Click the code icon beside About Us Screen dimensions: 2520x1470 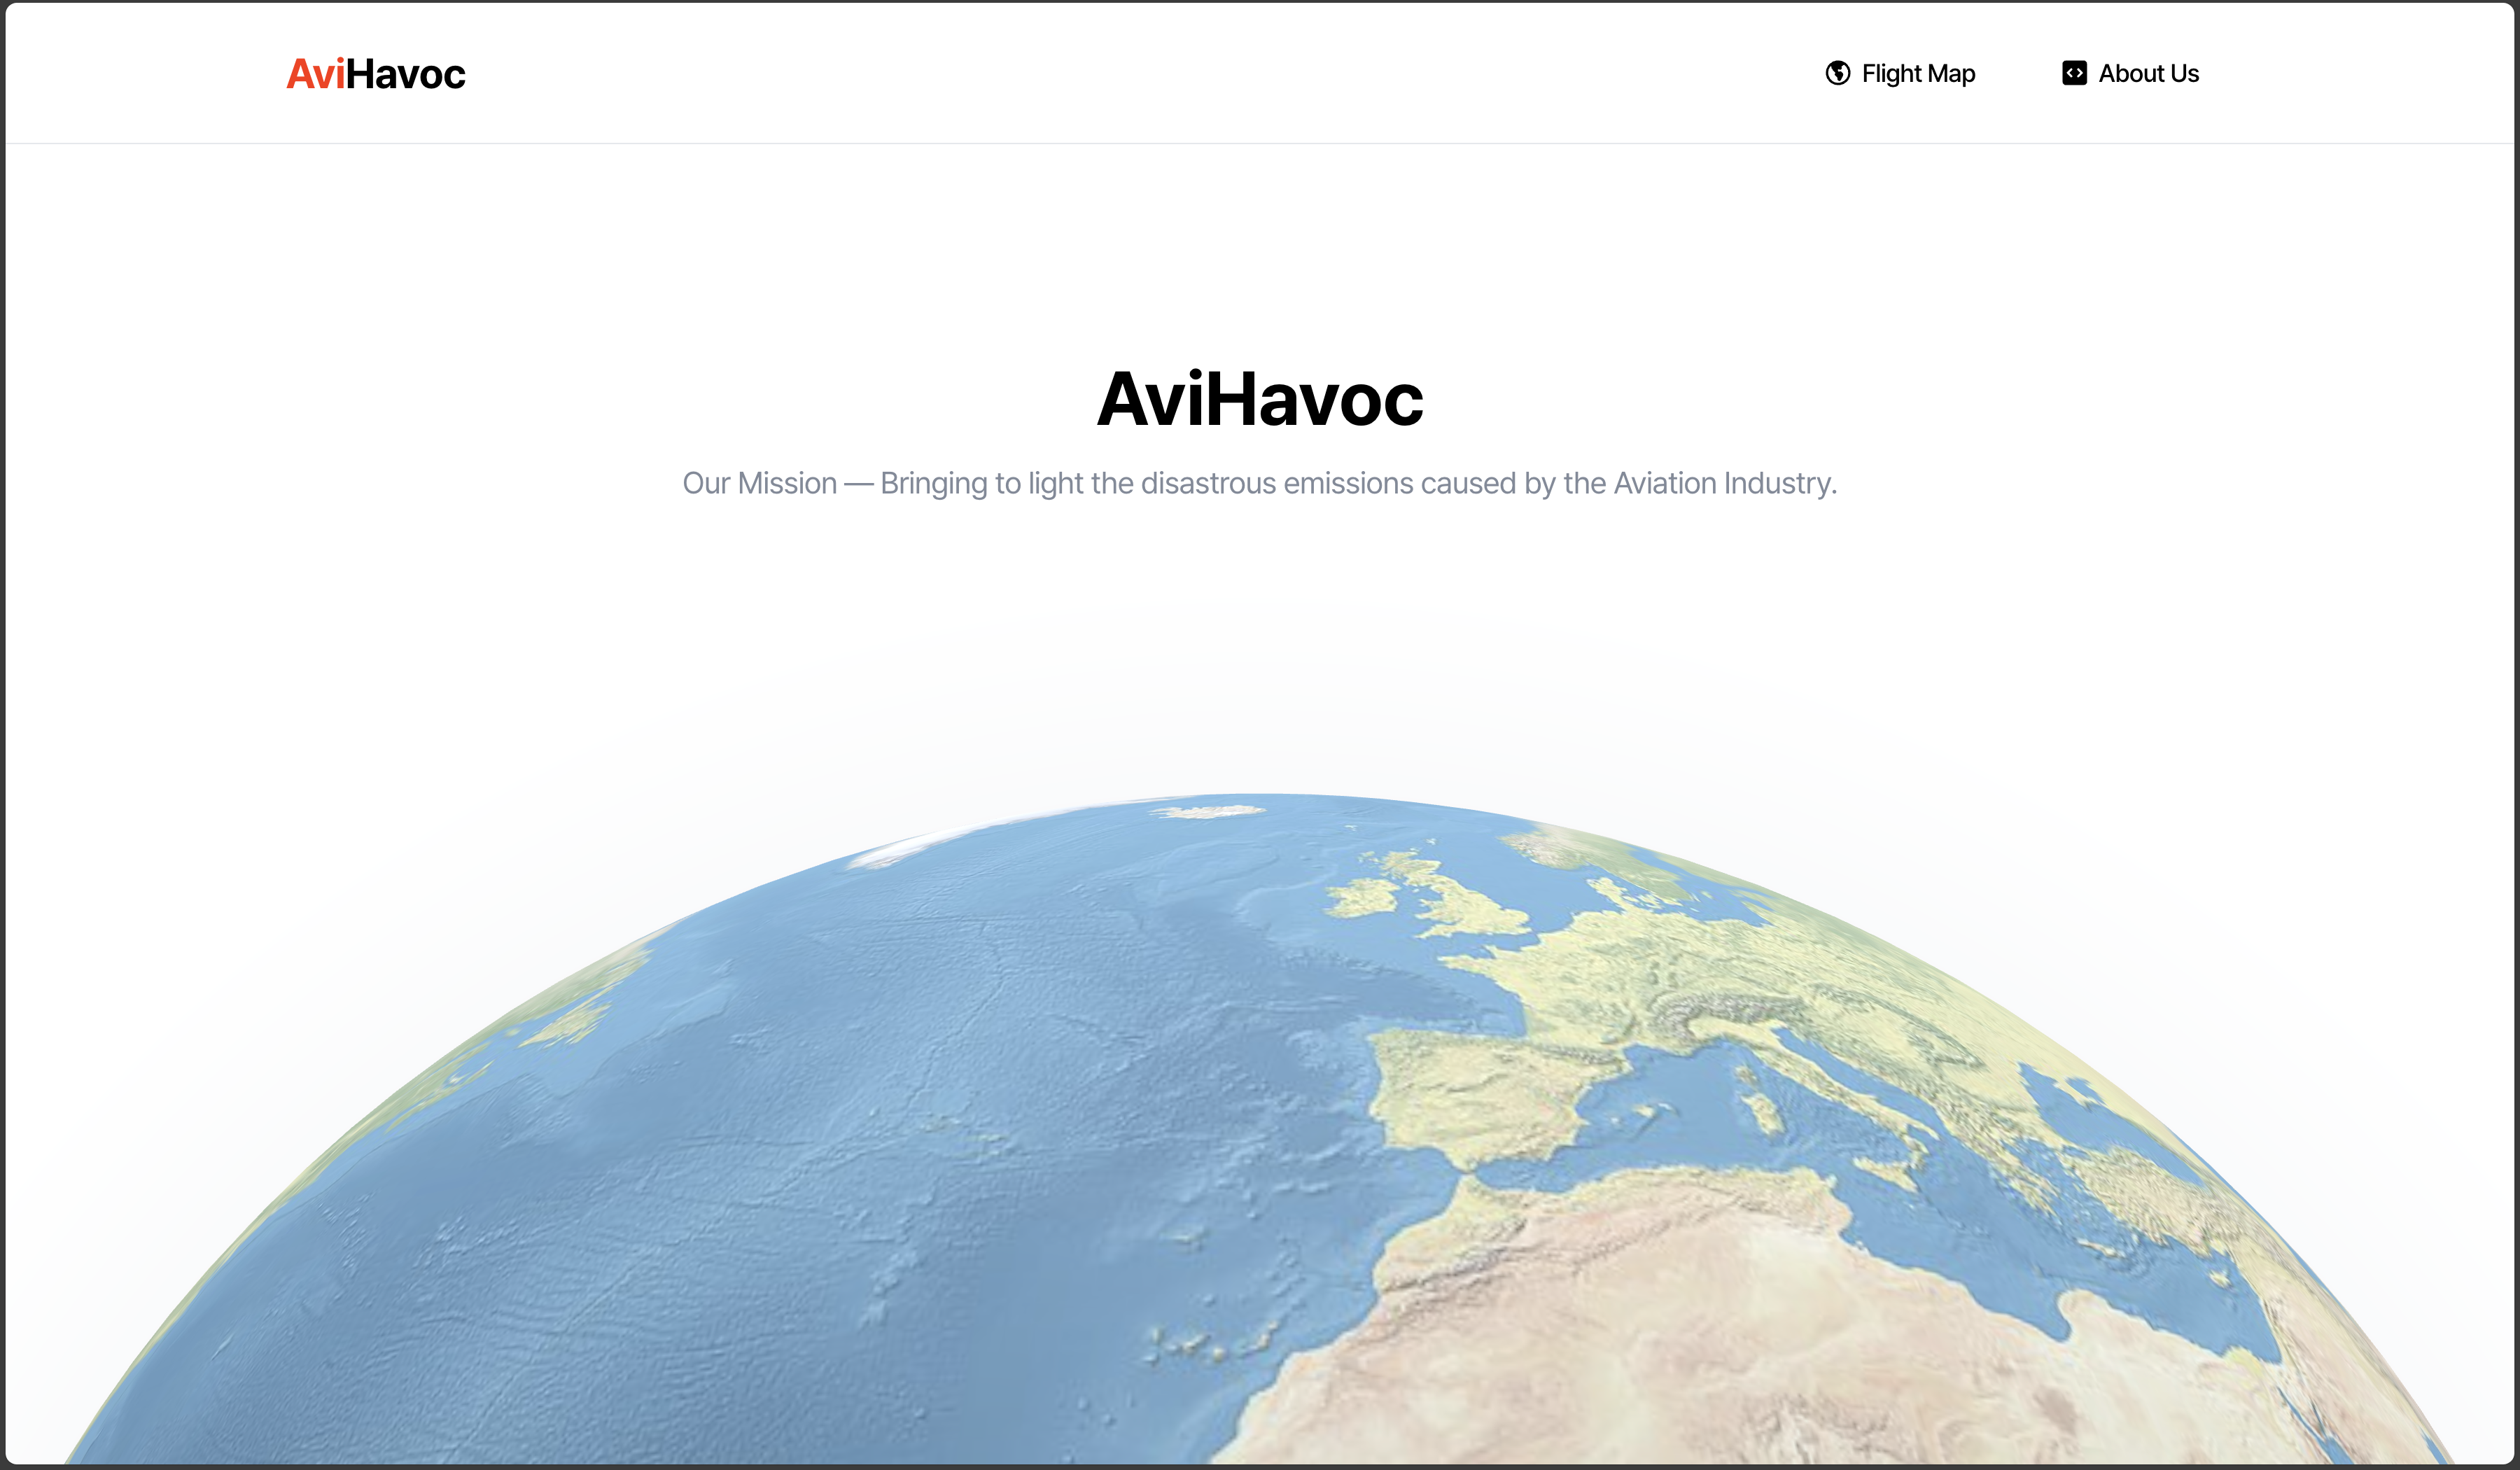[2074, 73]
